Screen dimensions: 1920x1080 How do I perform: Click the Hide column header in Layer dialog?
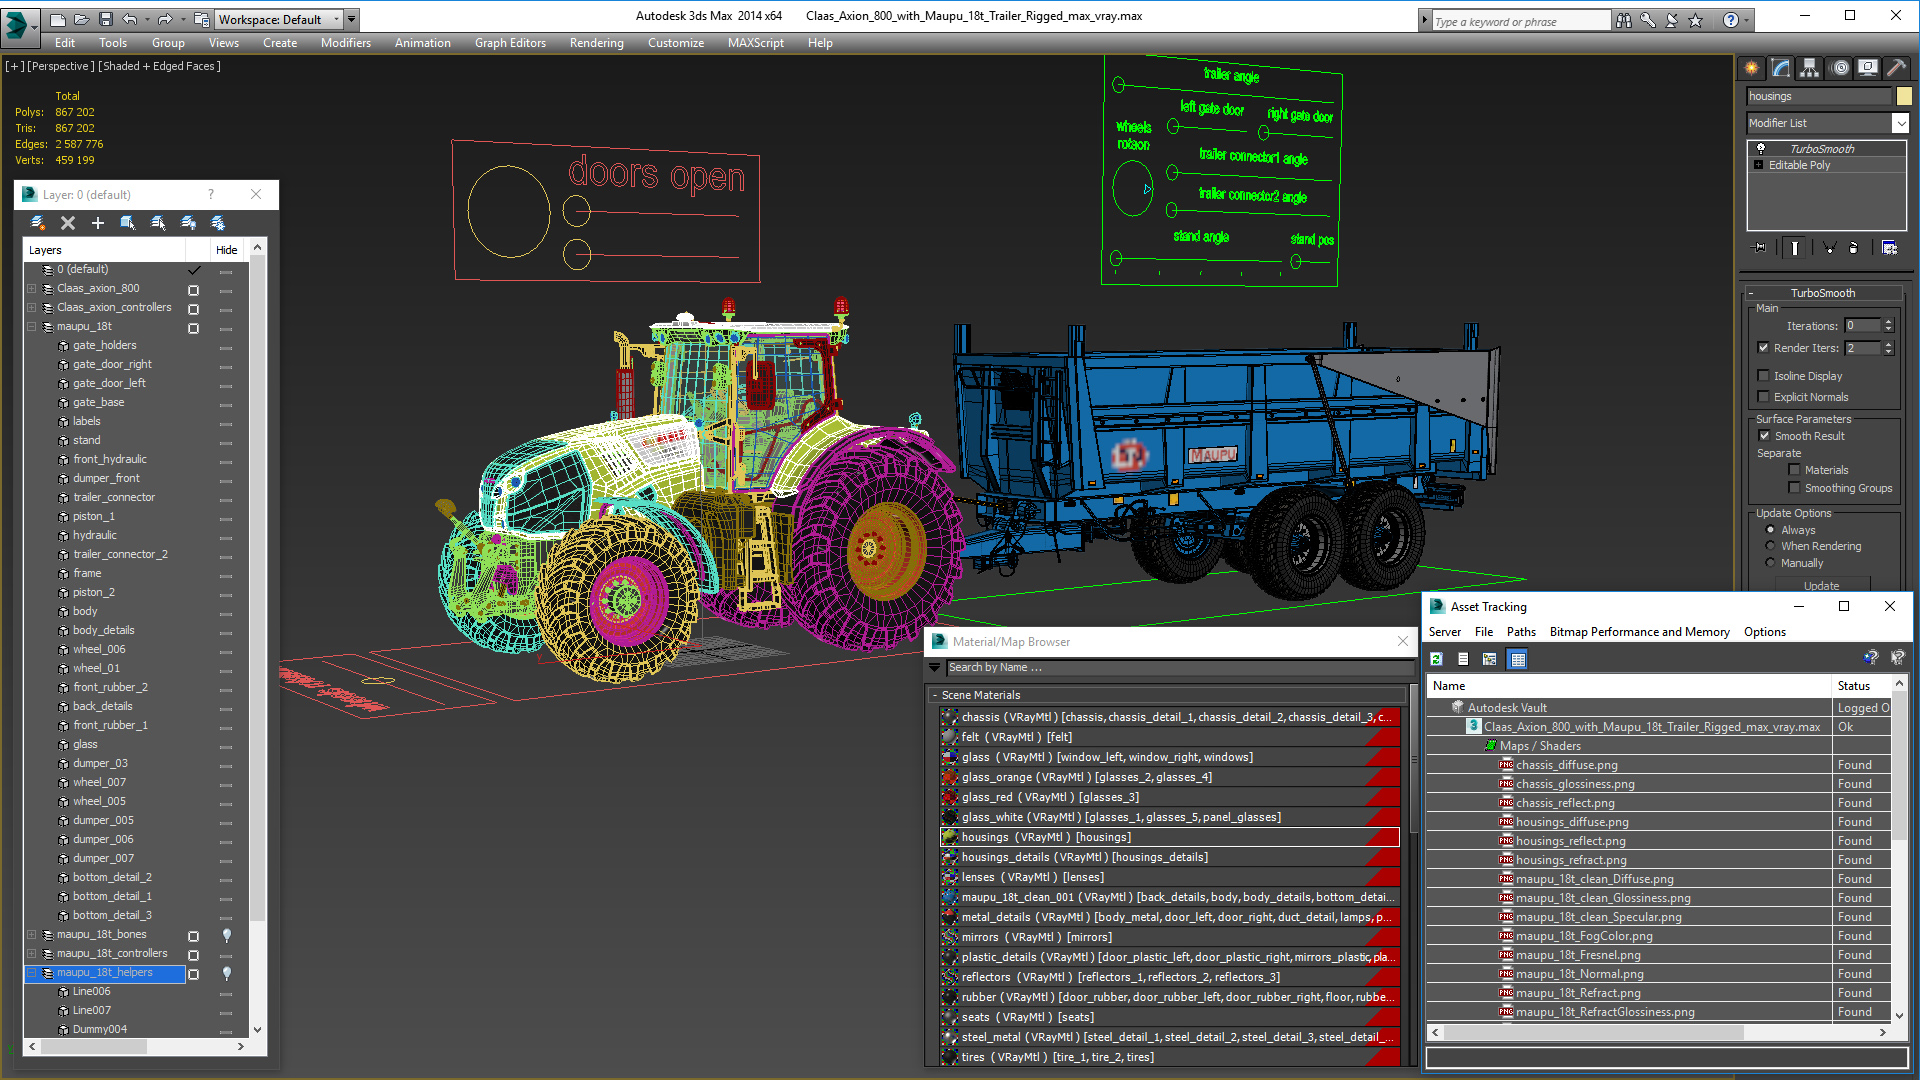227,250
